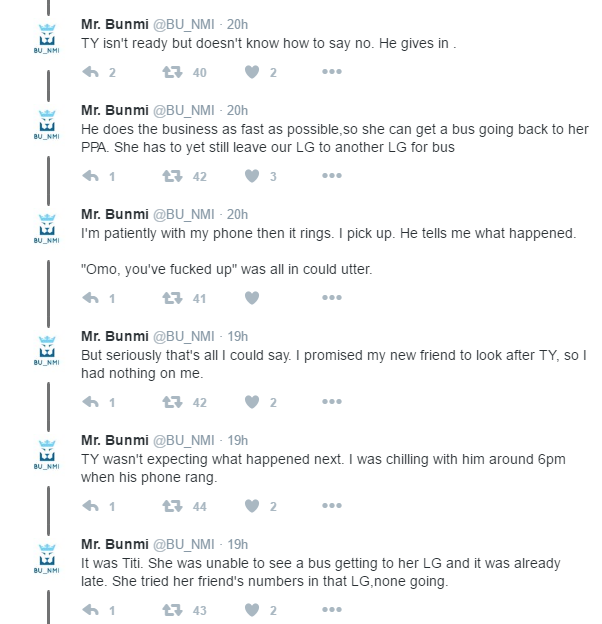Like the 'TY isn't ready' tweet

[x=252, y=72]
